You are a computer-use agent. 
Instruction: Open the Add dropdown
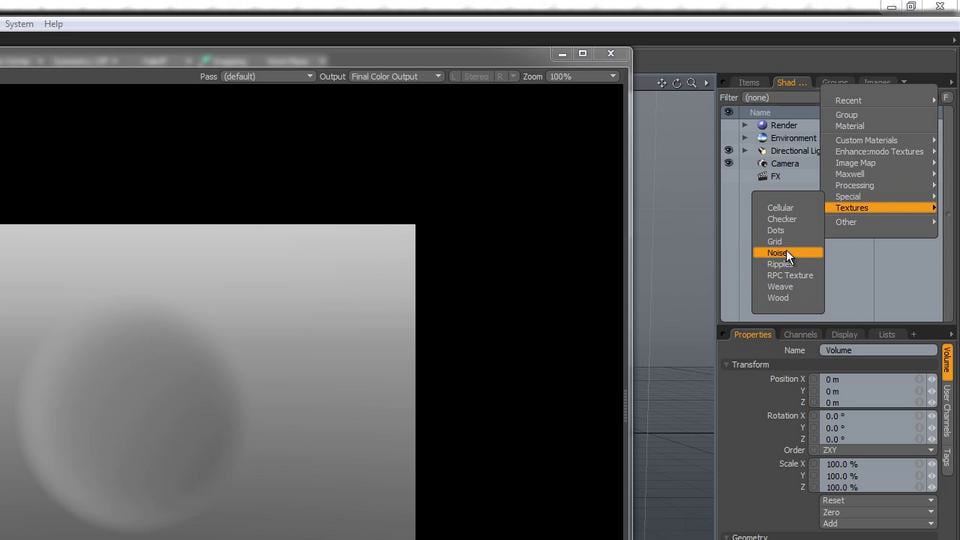point(878,523)
